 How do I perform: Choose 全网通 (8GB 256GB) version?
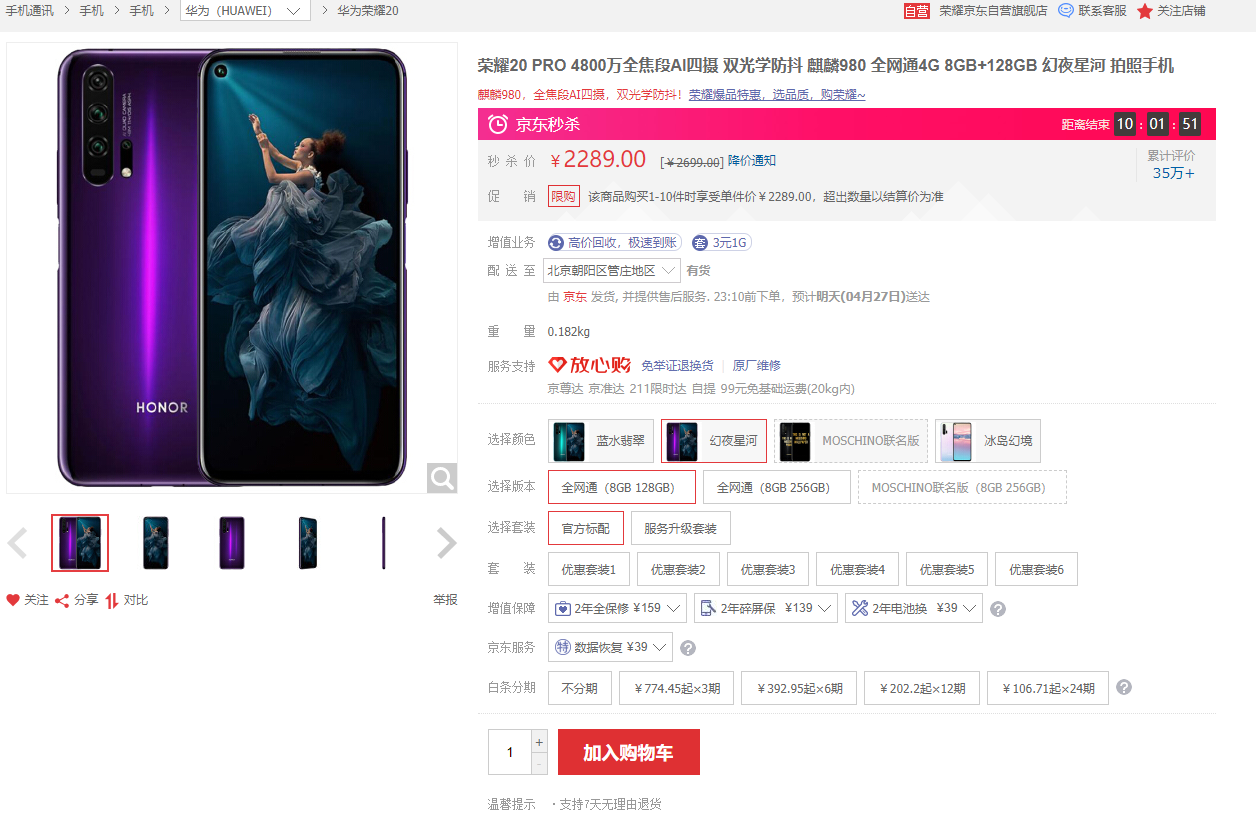(777, 487)
